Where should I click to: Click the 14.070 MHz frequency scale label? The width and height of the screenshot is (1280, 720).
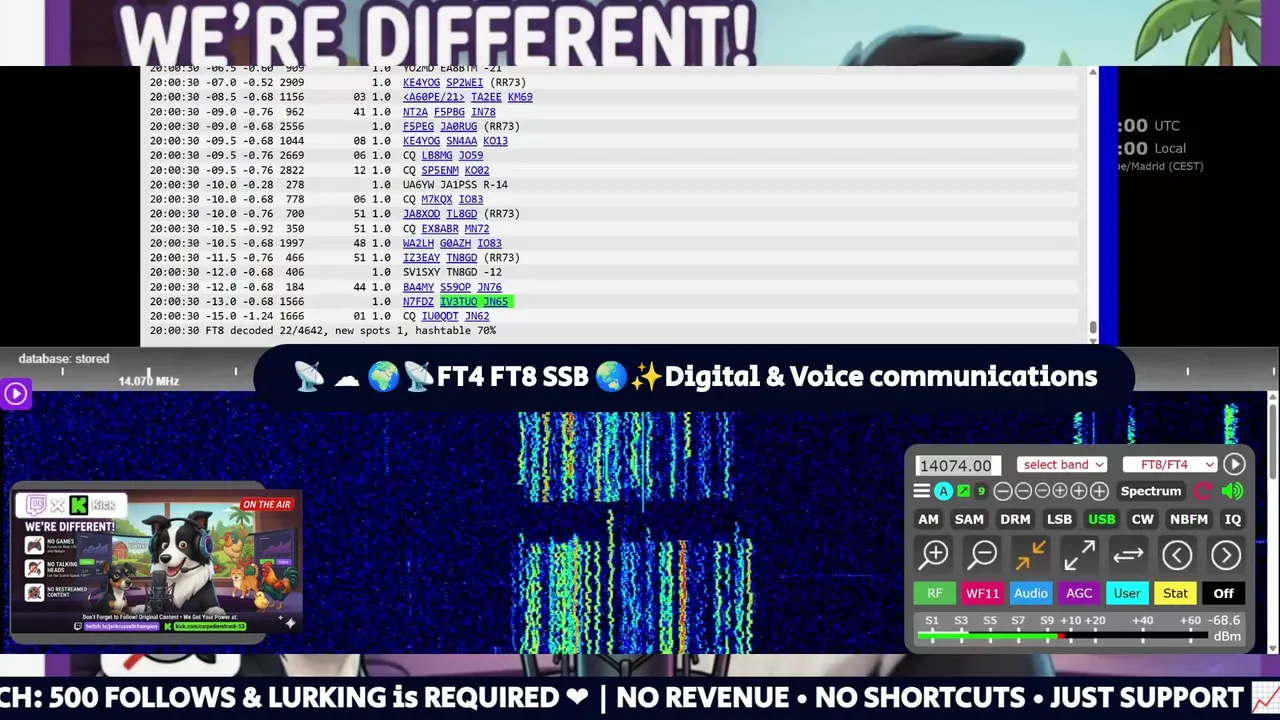click(149, 381)
